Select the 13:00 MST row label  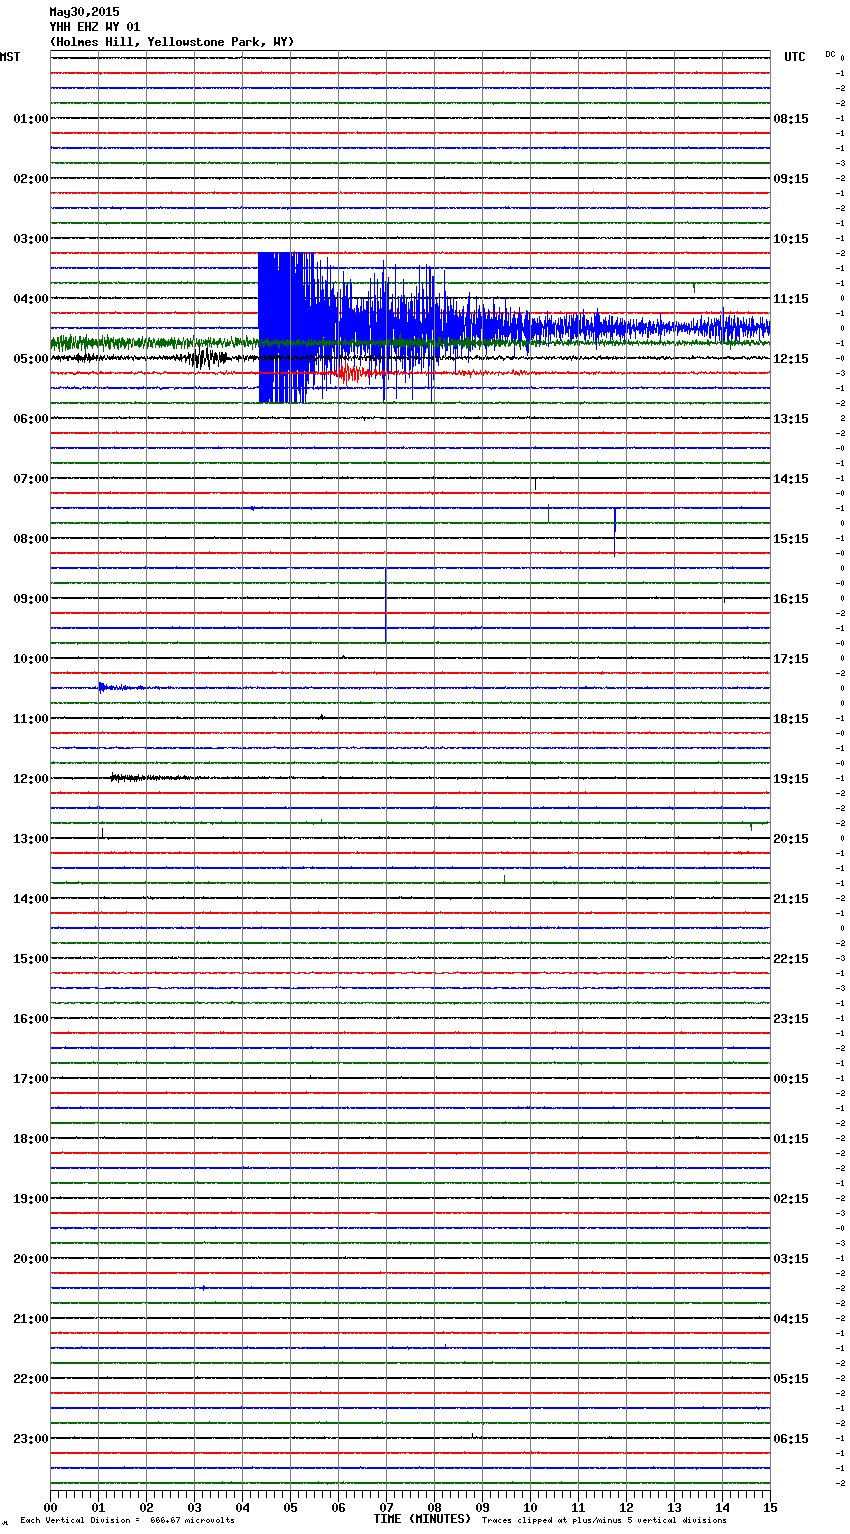(x=31, y=839)
